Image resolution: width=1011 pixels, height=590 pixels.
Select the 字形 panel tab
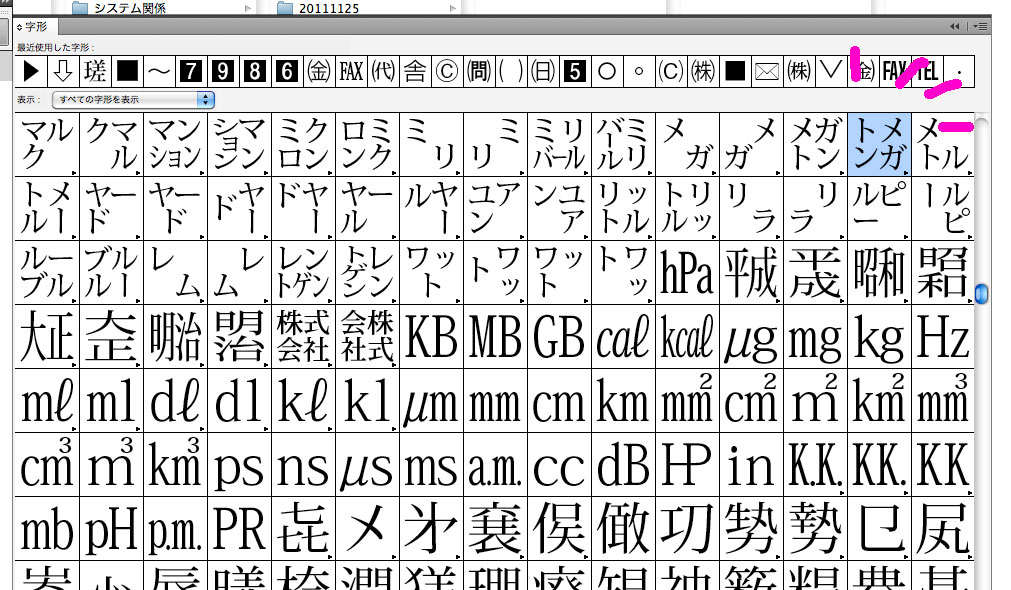[x=35, y=27]
